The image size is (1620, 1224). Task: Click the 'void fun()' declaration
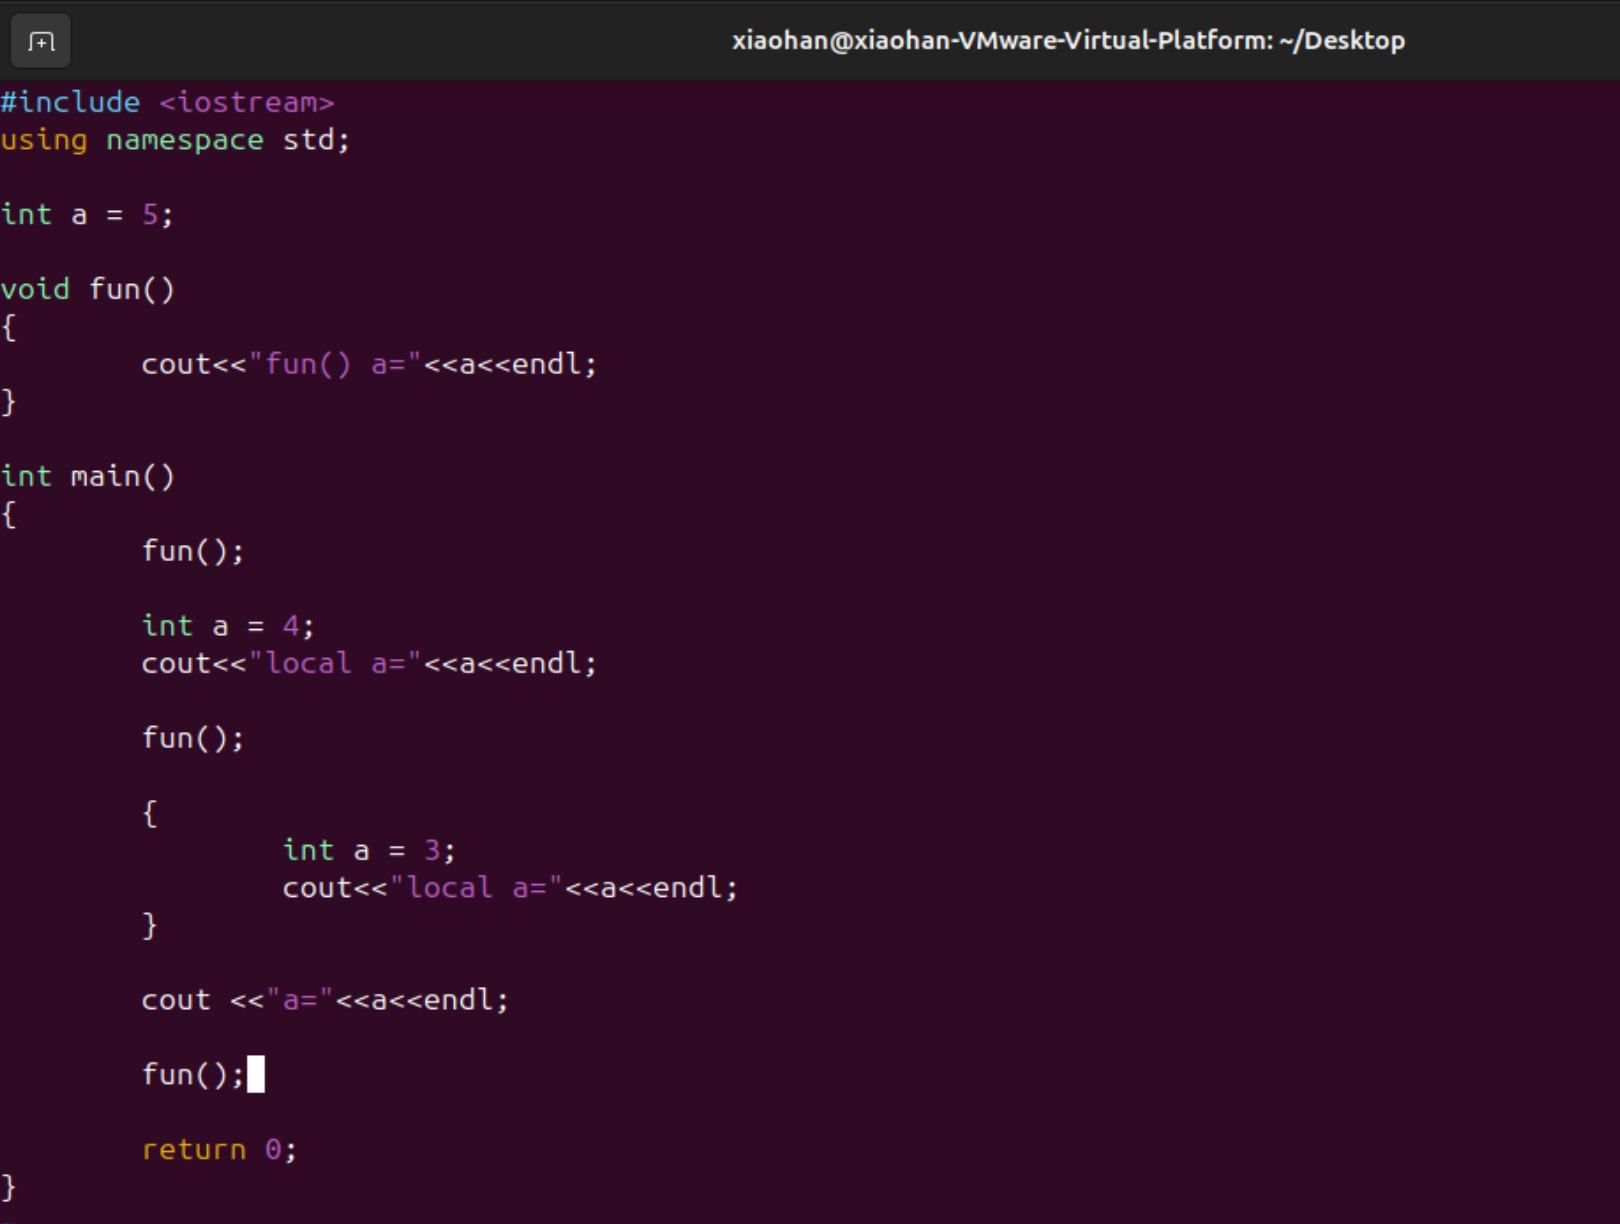88,290
